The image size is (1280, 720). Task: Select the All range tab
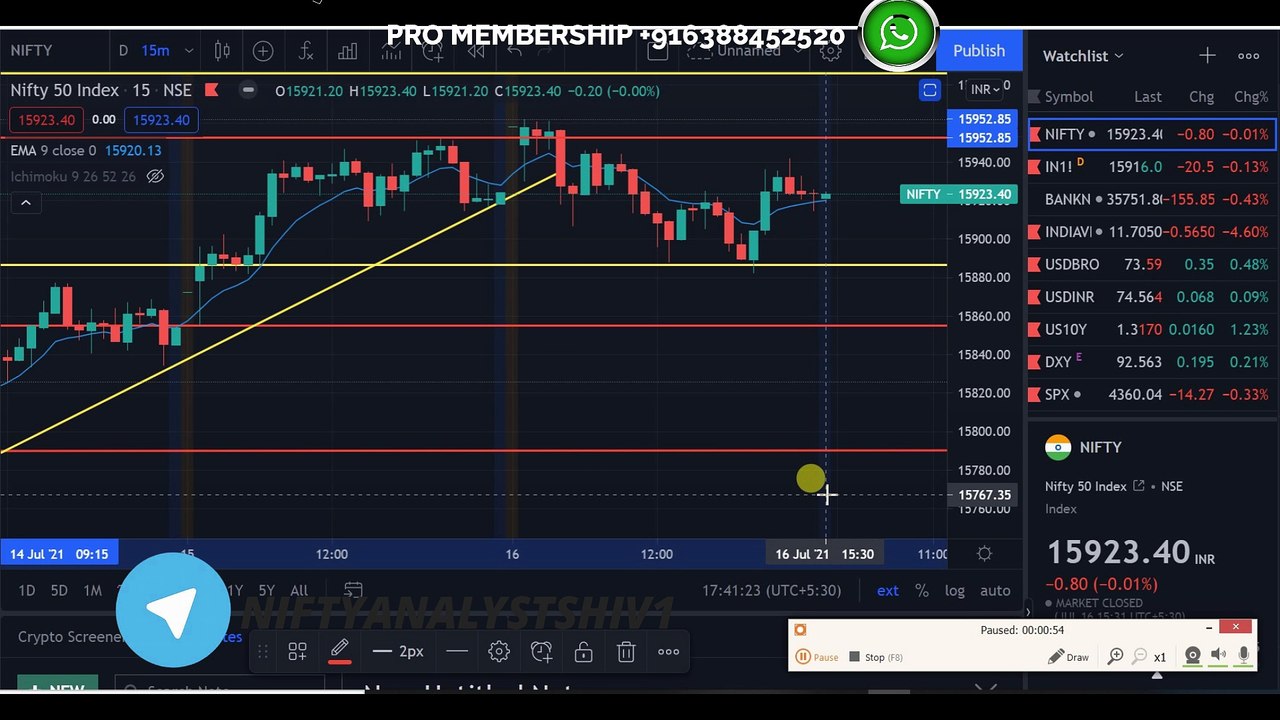click(299, 590)
